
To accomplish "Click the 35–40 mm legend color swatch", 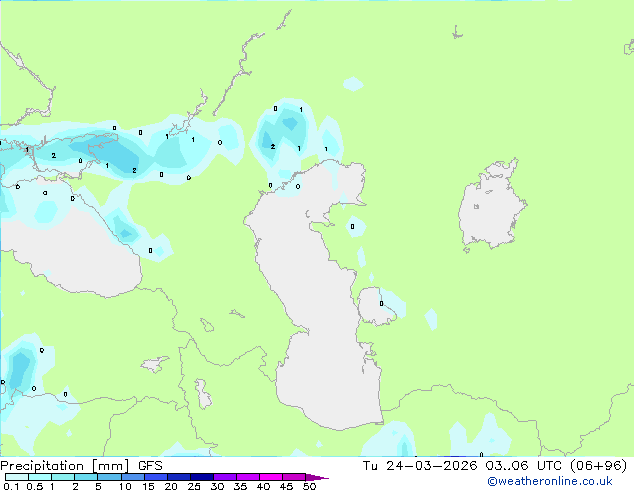I will coord(248,477).
